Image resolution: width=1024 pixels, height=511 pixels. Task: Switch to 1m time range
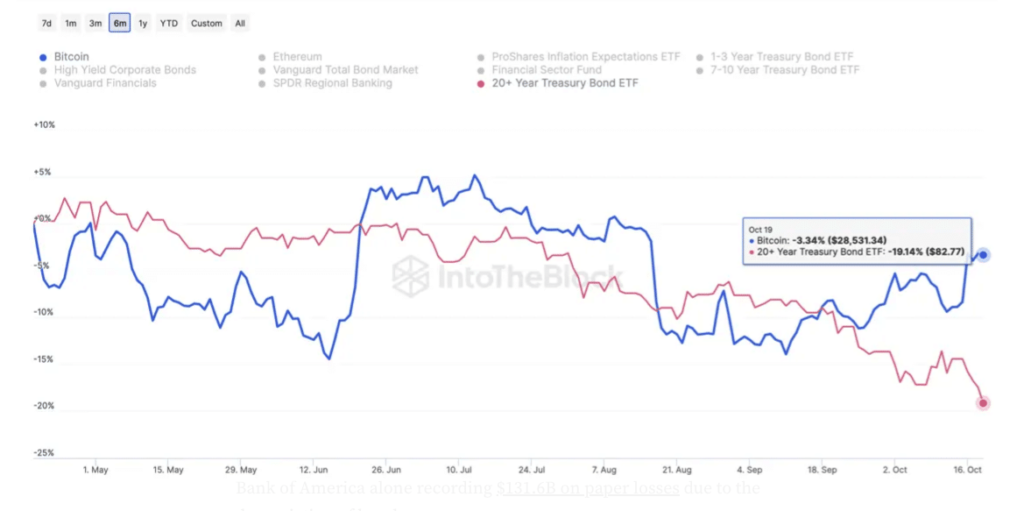pyautogui.click(x=71, y=23)
